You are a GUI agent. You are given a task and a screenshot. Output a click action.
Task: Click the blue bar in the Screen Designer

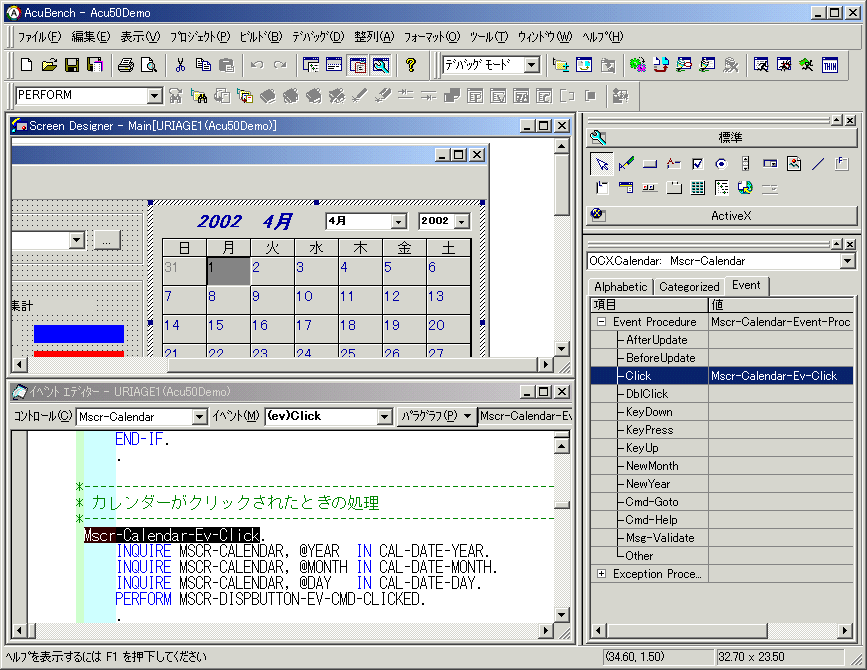coord(79,334)
